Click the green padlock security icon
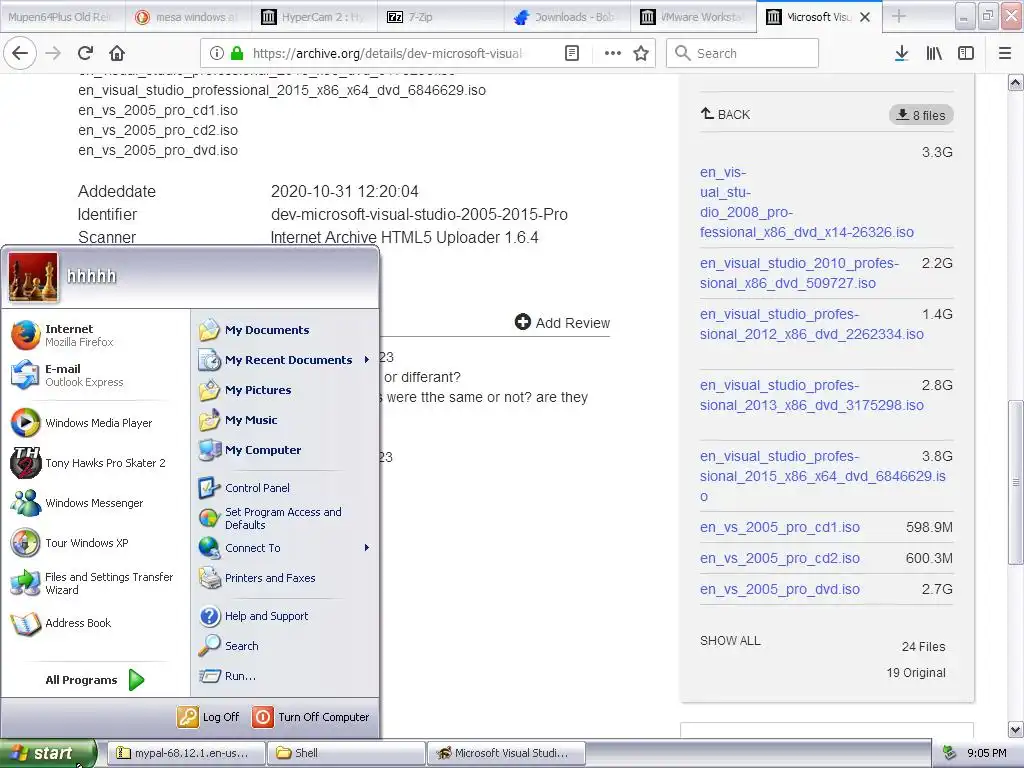Screen dimensions: 1024x768 click(x=237, y=54)
